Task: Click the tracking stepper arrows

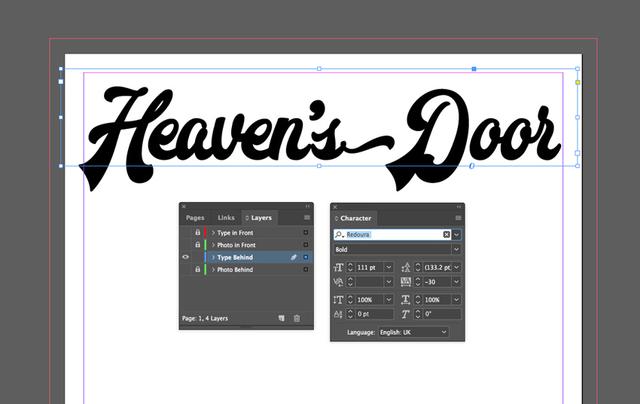Action: coord(418,282)
